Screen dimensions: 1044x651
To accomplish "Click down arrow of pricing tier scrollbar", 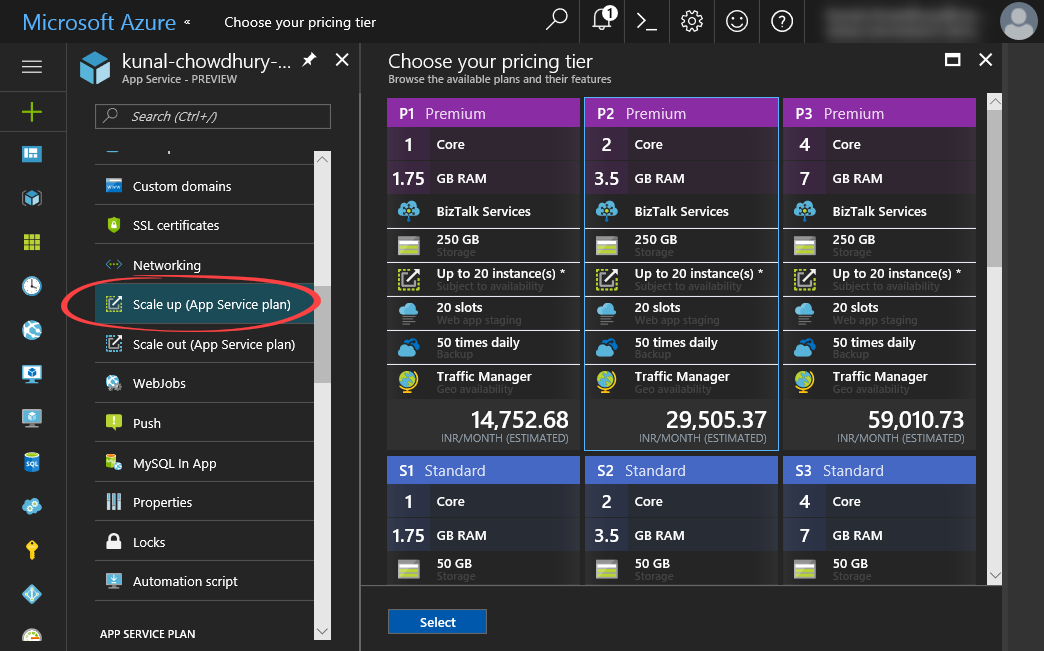I will coord(995,576).
